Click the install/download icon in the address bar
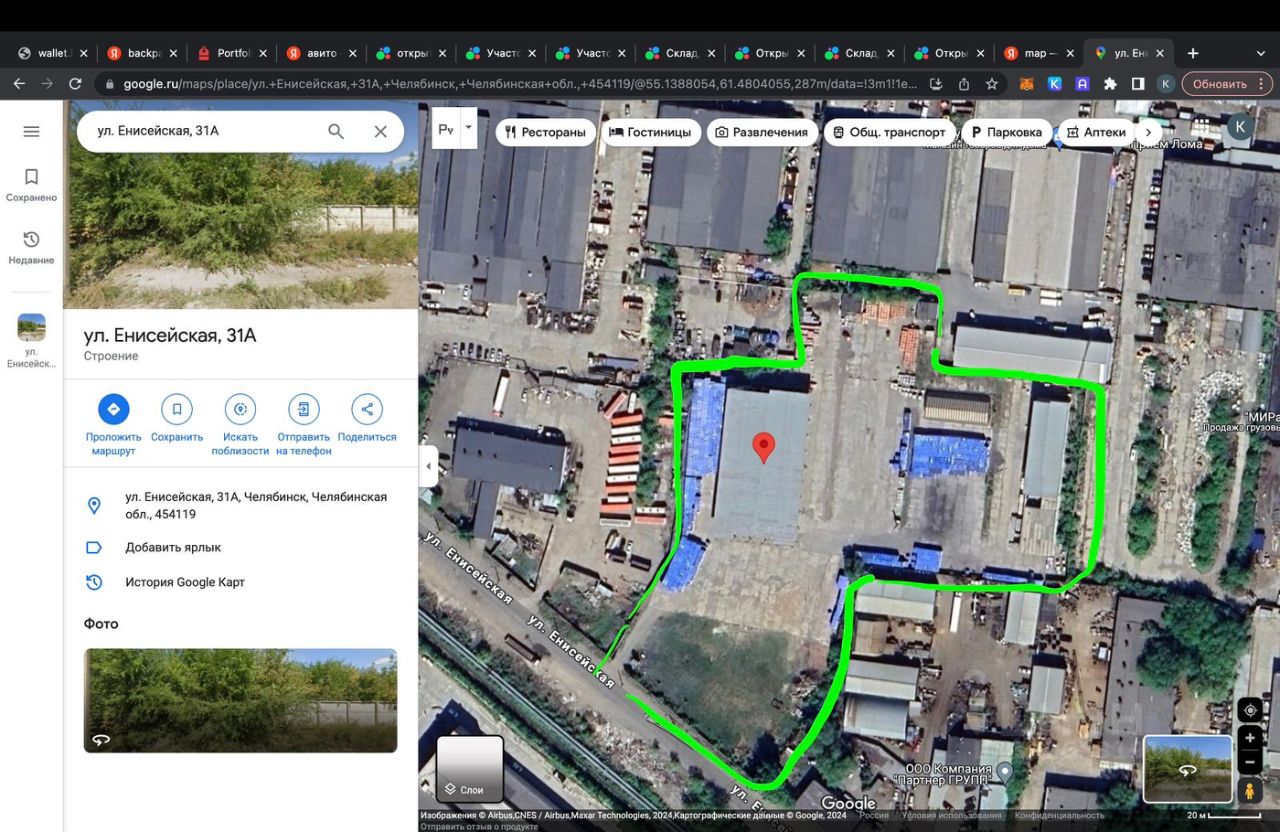The image size is (1280, 832). (936, 84)
